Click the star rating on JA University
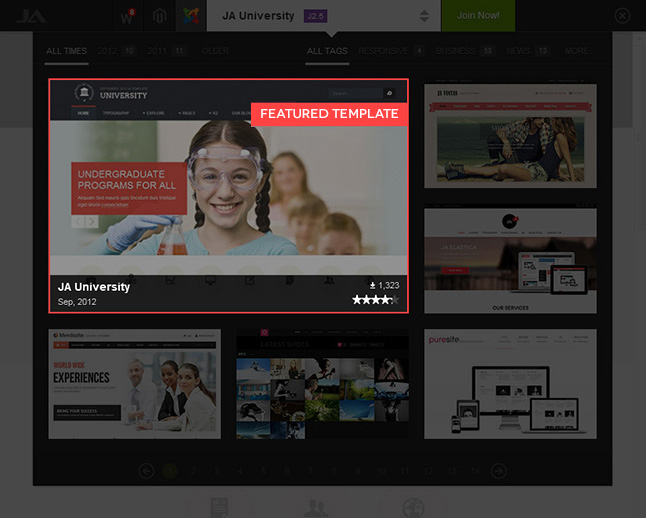 click(x=375, y=300)
